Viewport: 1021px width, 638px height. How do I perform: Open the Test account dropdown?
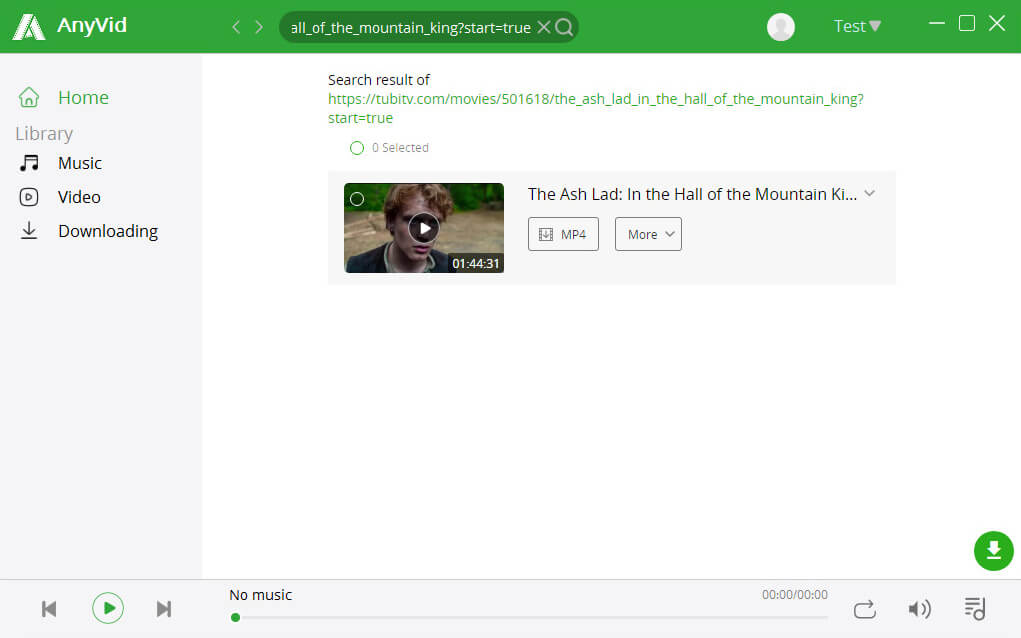pos(857,26)
